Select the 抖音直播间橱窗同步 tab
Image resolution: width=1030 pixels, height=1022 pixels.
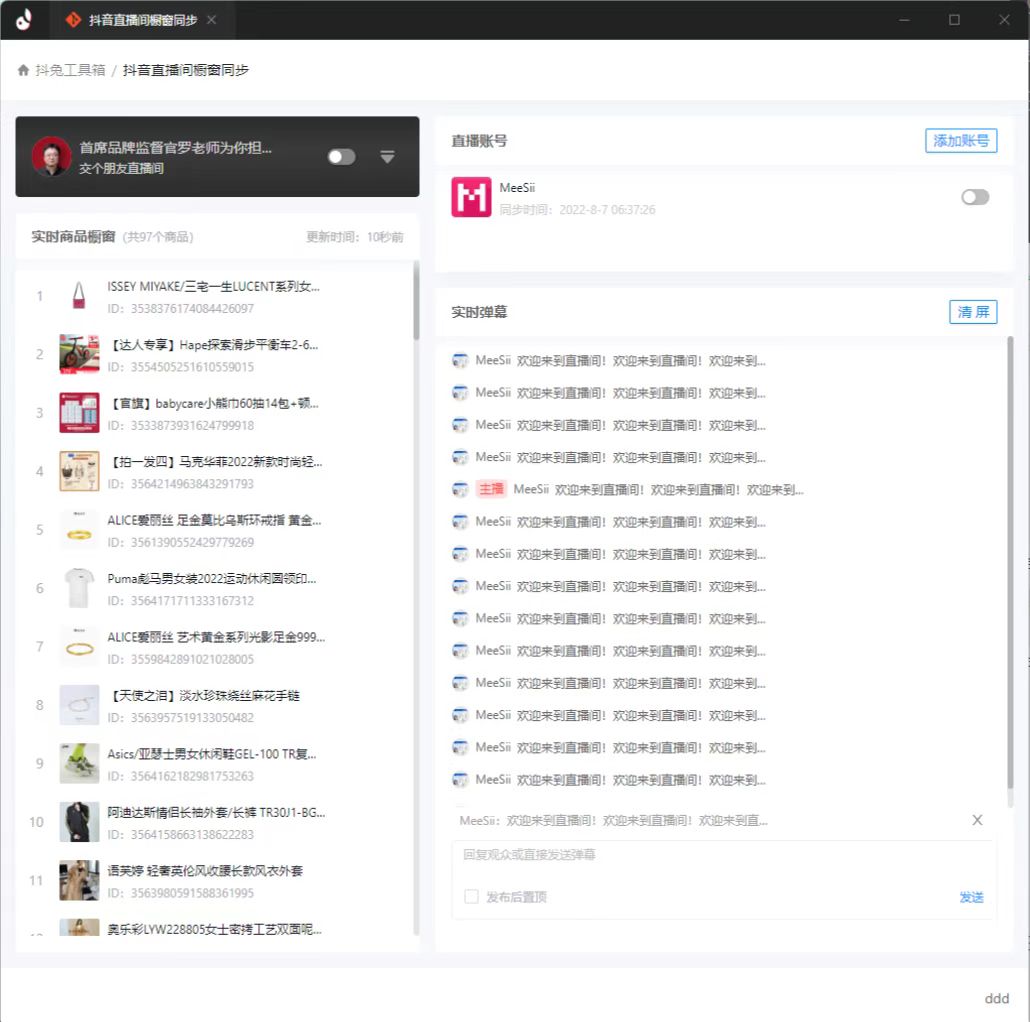143,20
